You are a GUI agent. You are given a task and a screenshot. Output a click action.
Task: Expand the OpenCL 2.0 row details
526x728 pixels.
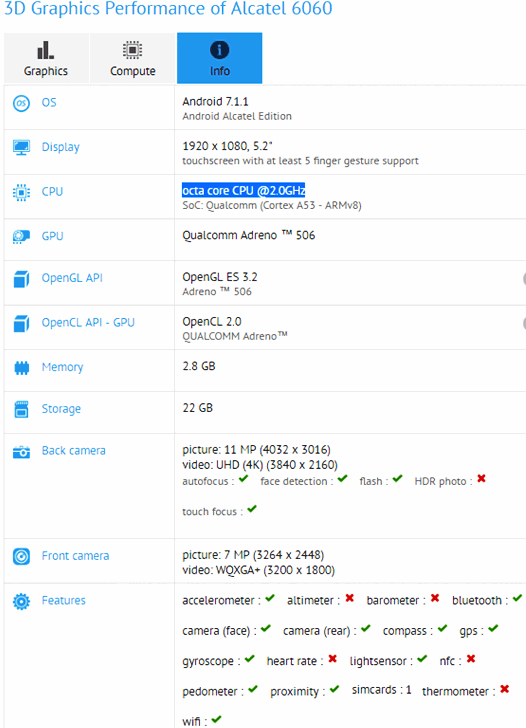coord(524,324)
